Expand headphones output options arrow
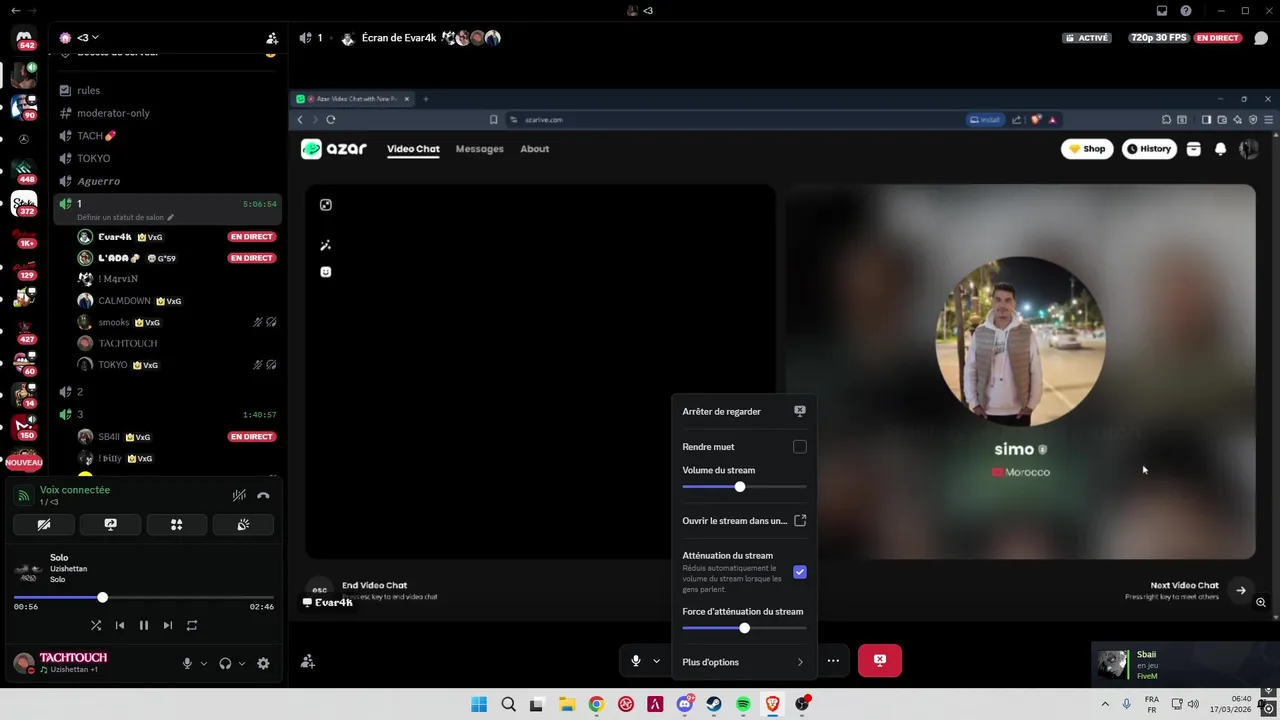This screenshot has width=1280, height=720. (x=242, y=663)
